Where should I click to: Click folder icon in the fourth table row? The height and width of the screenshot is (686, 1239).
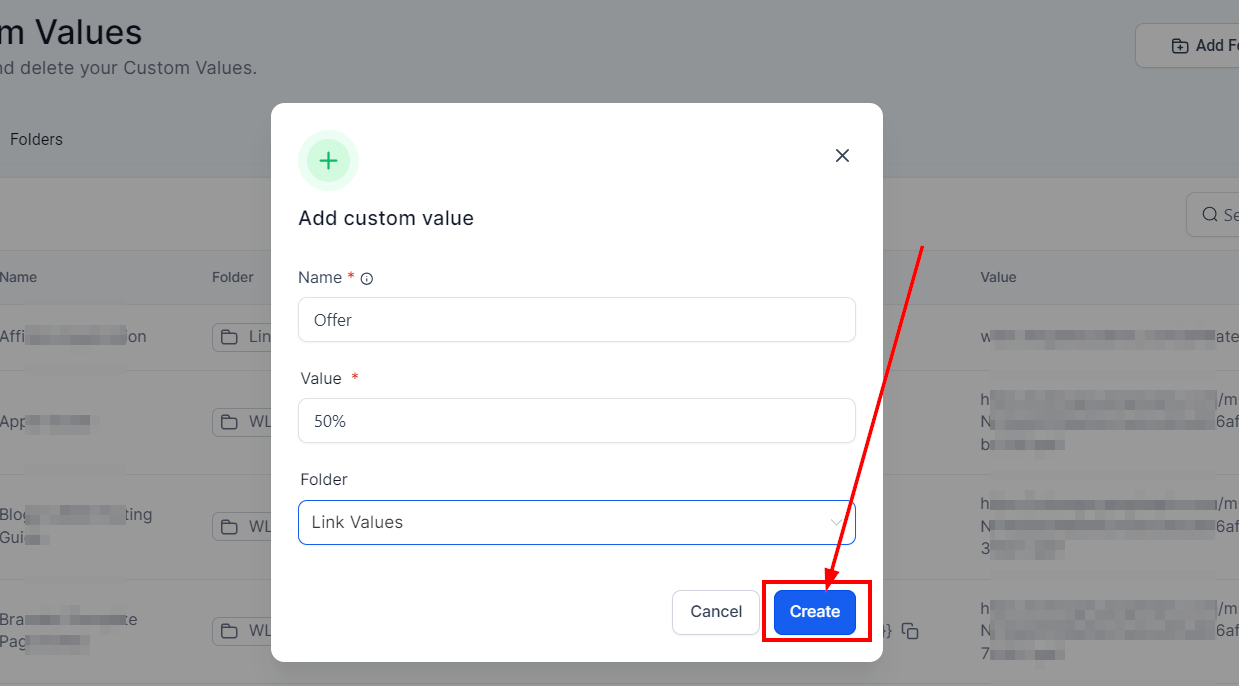point(230,631)
